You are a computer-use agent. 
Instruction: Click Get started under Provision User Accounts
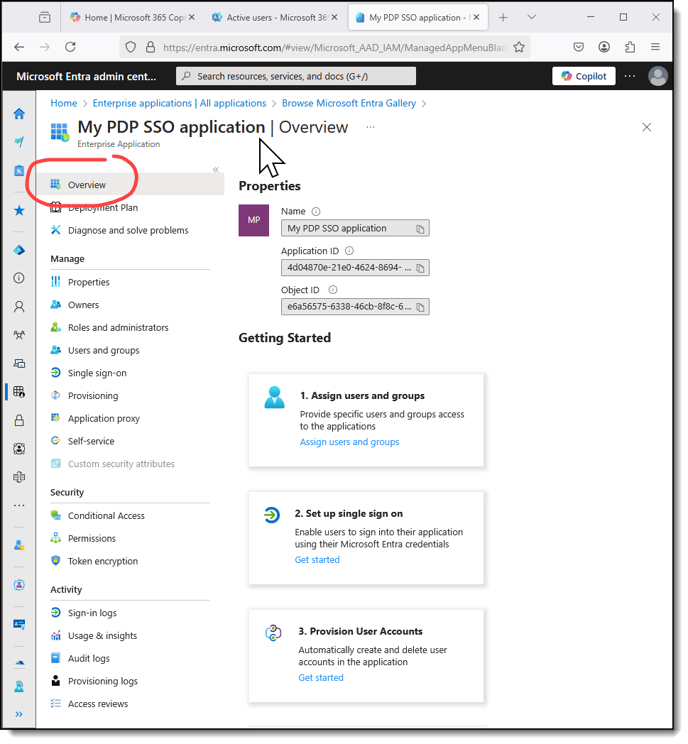[321, 678]
